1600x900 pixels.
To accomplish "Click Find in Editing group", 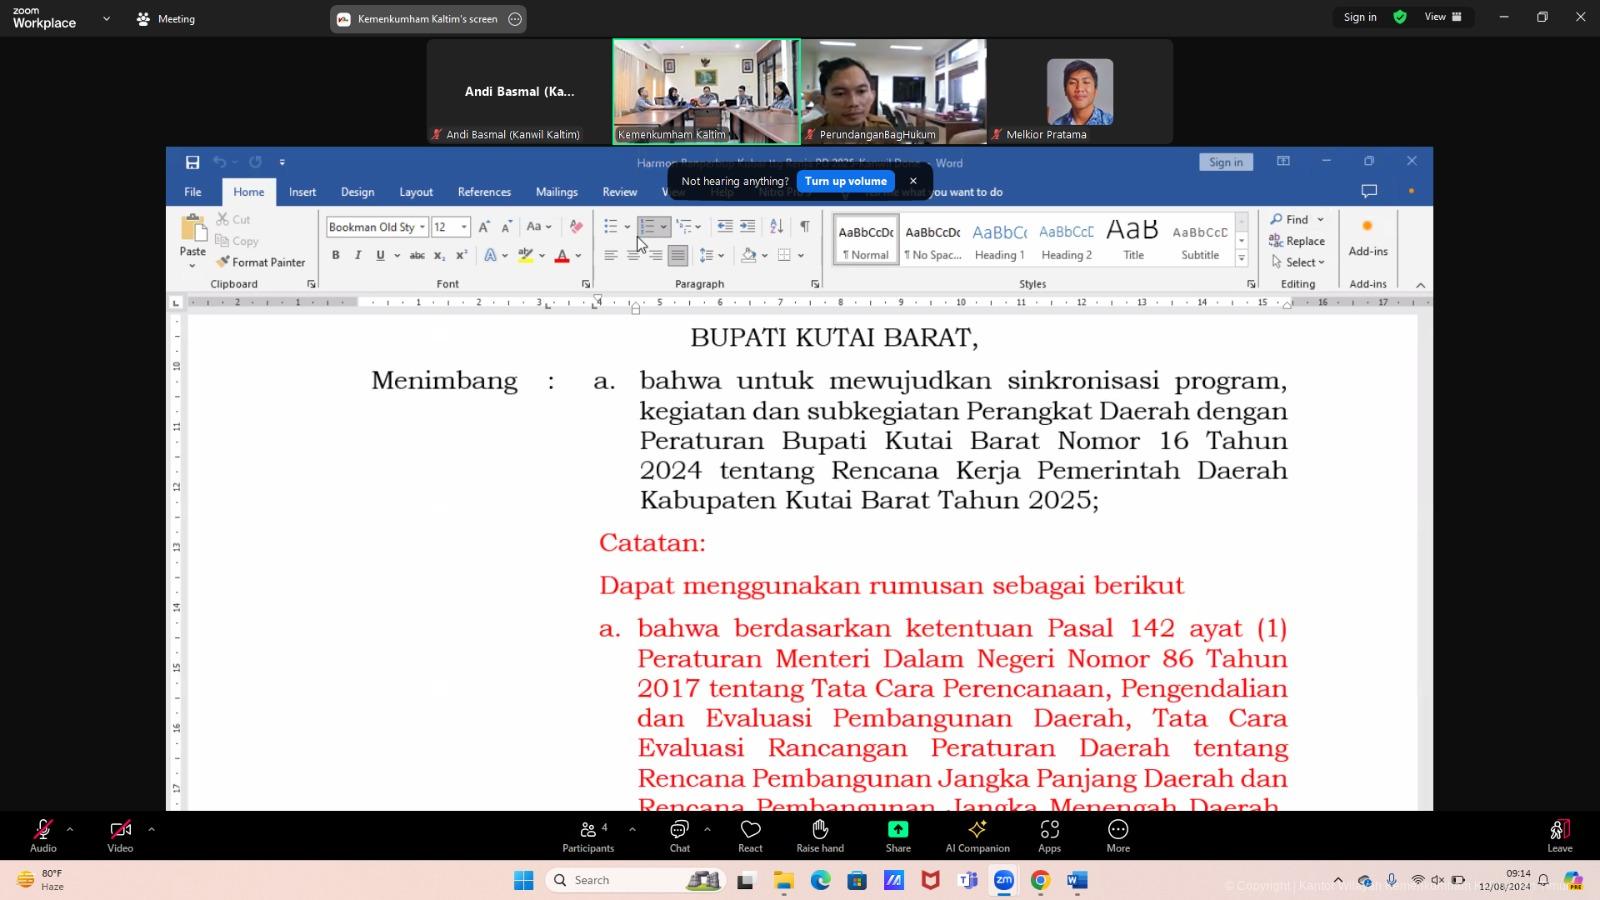I will pyautogui.click(x=1290, y=219).
